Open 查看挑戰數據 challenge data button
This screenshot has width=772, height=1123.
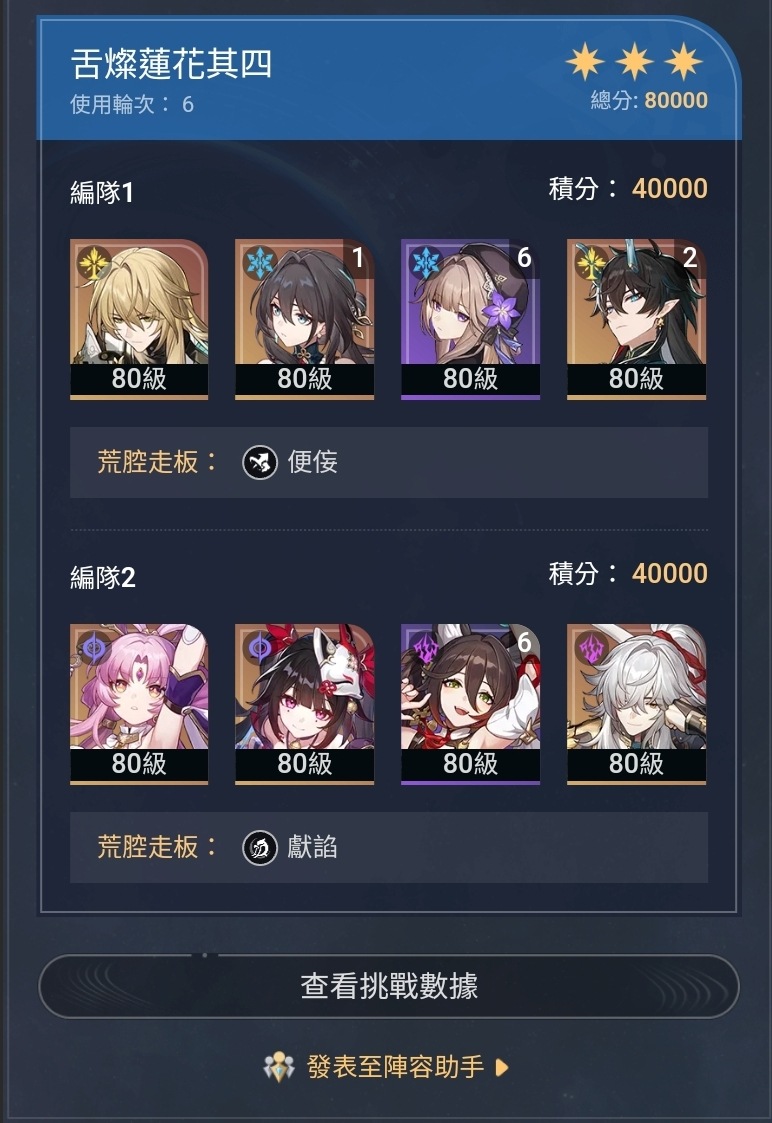point(389,986)
